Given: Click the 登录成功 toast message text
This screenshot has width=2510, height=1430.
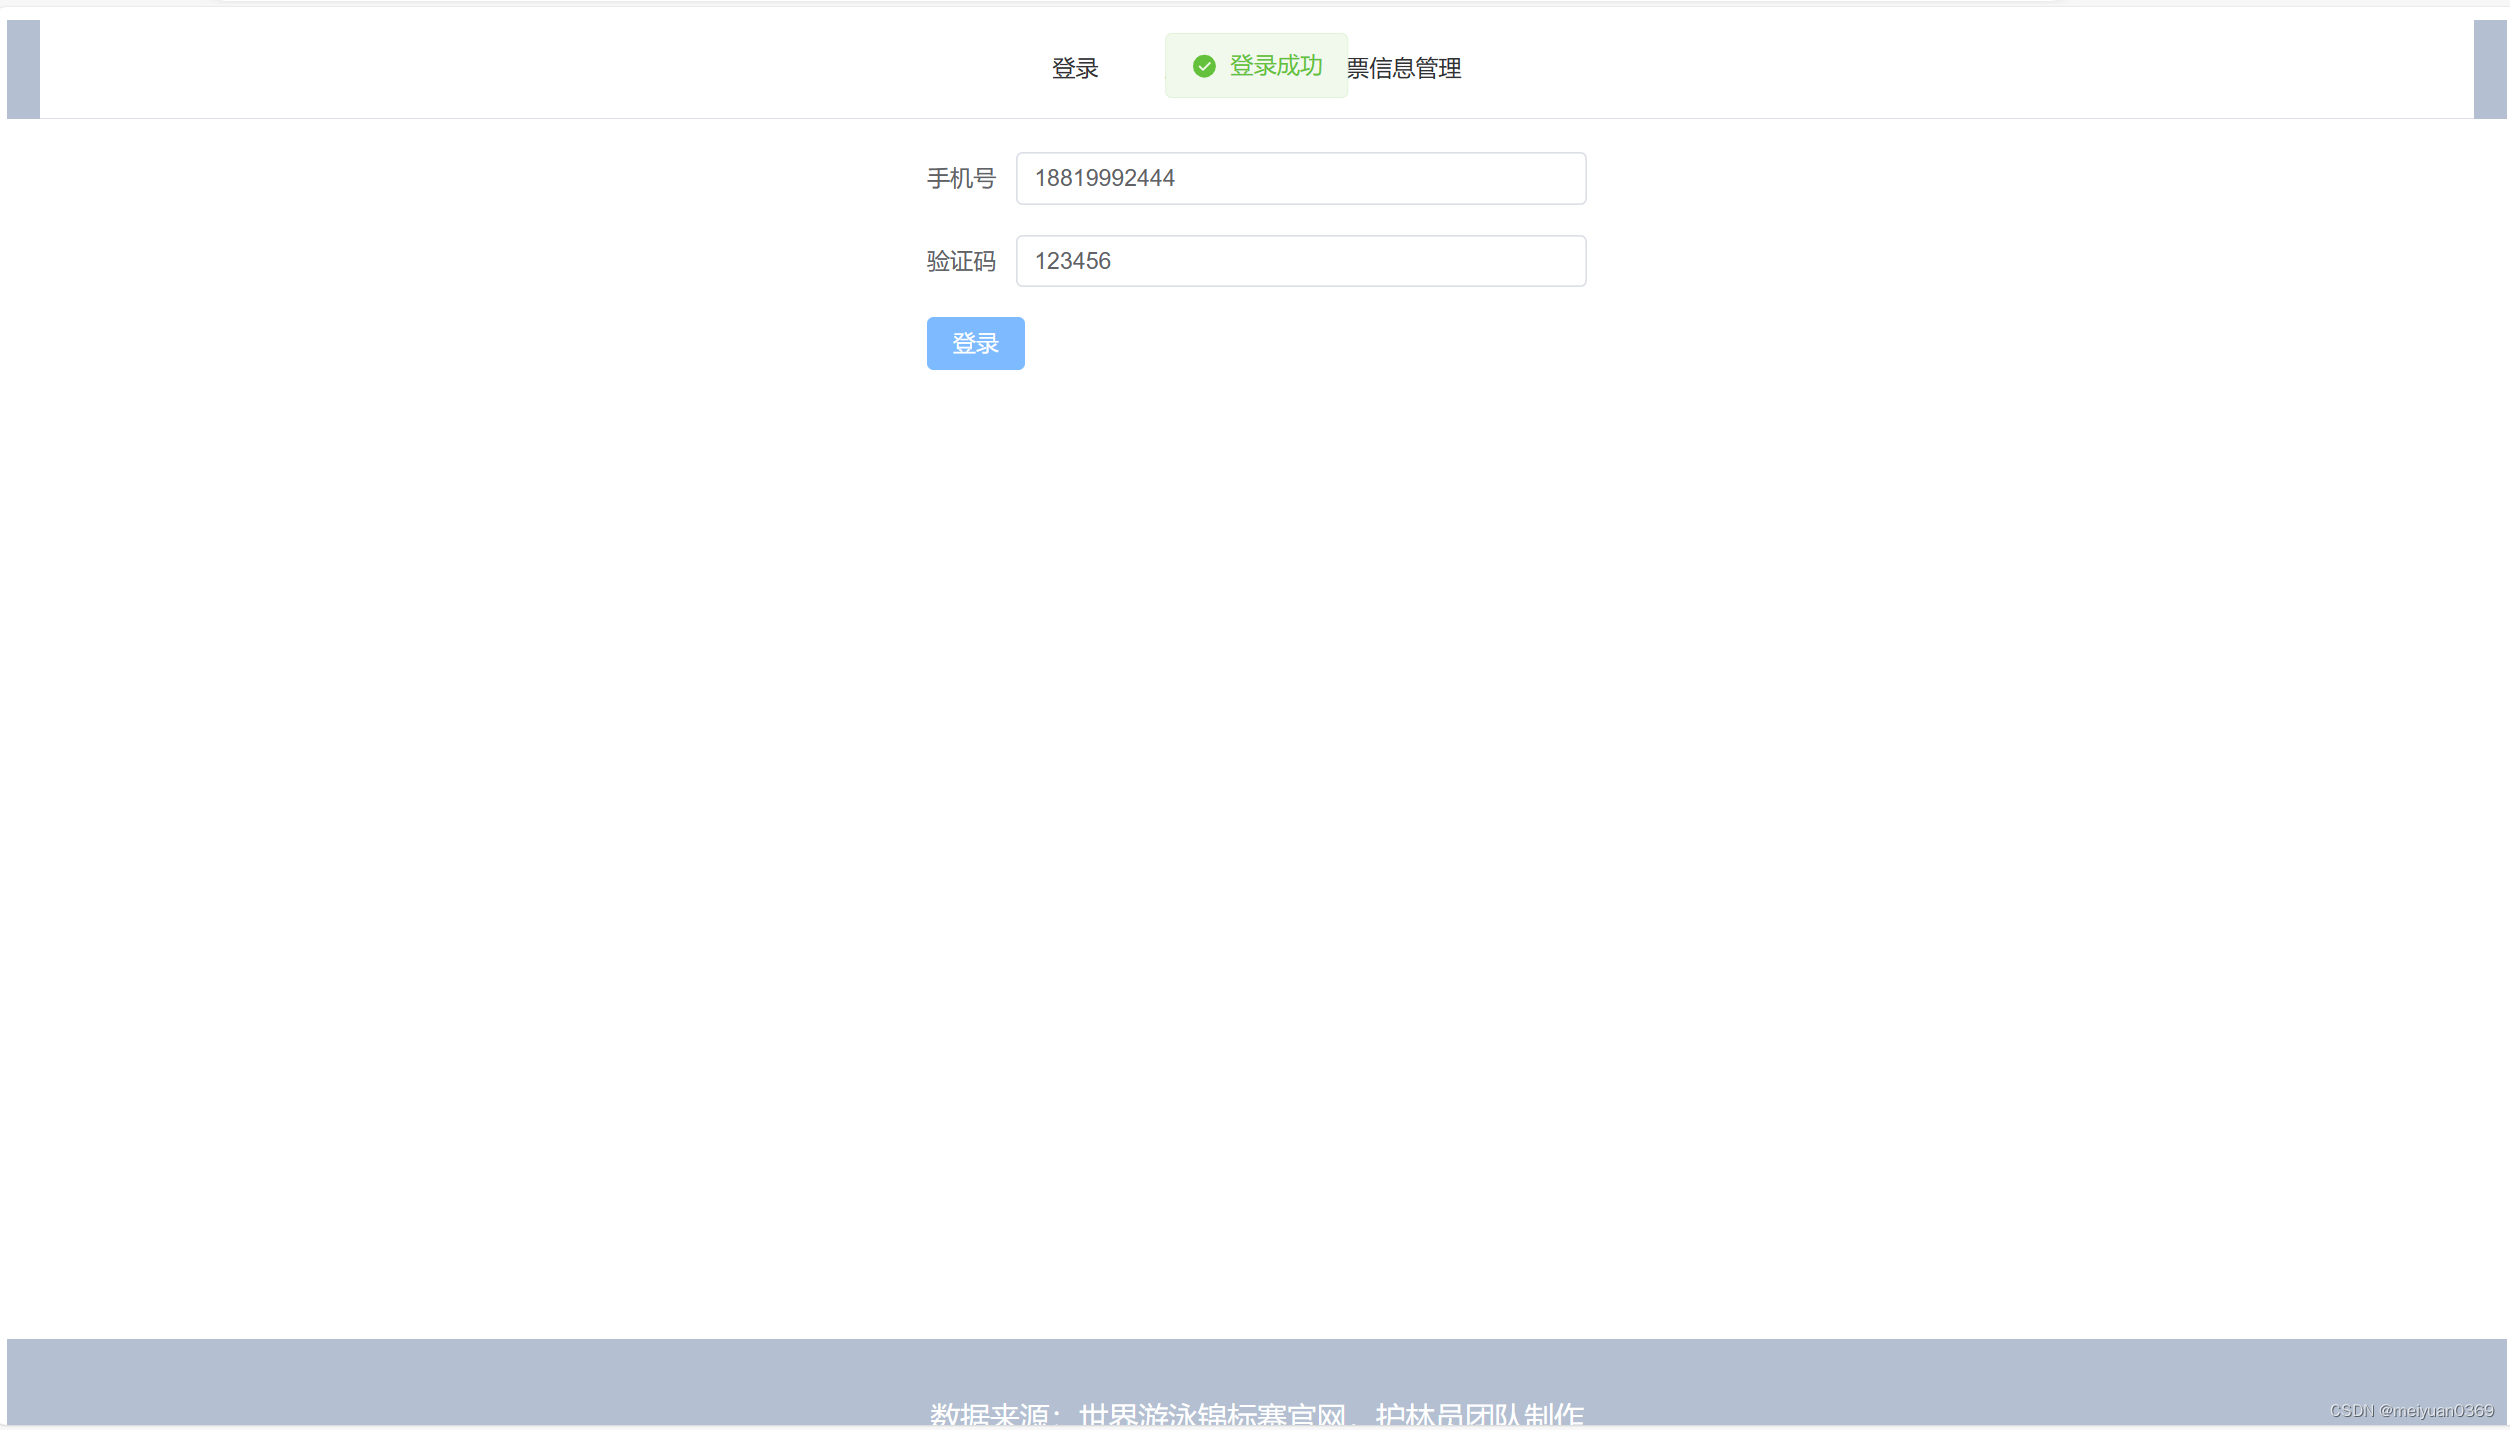Looking at the screenshot, I should pos(1275,66).
